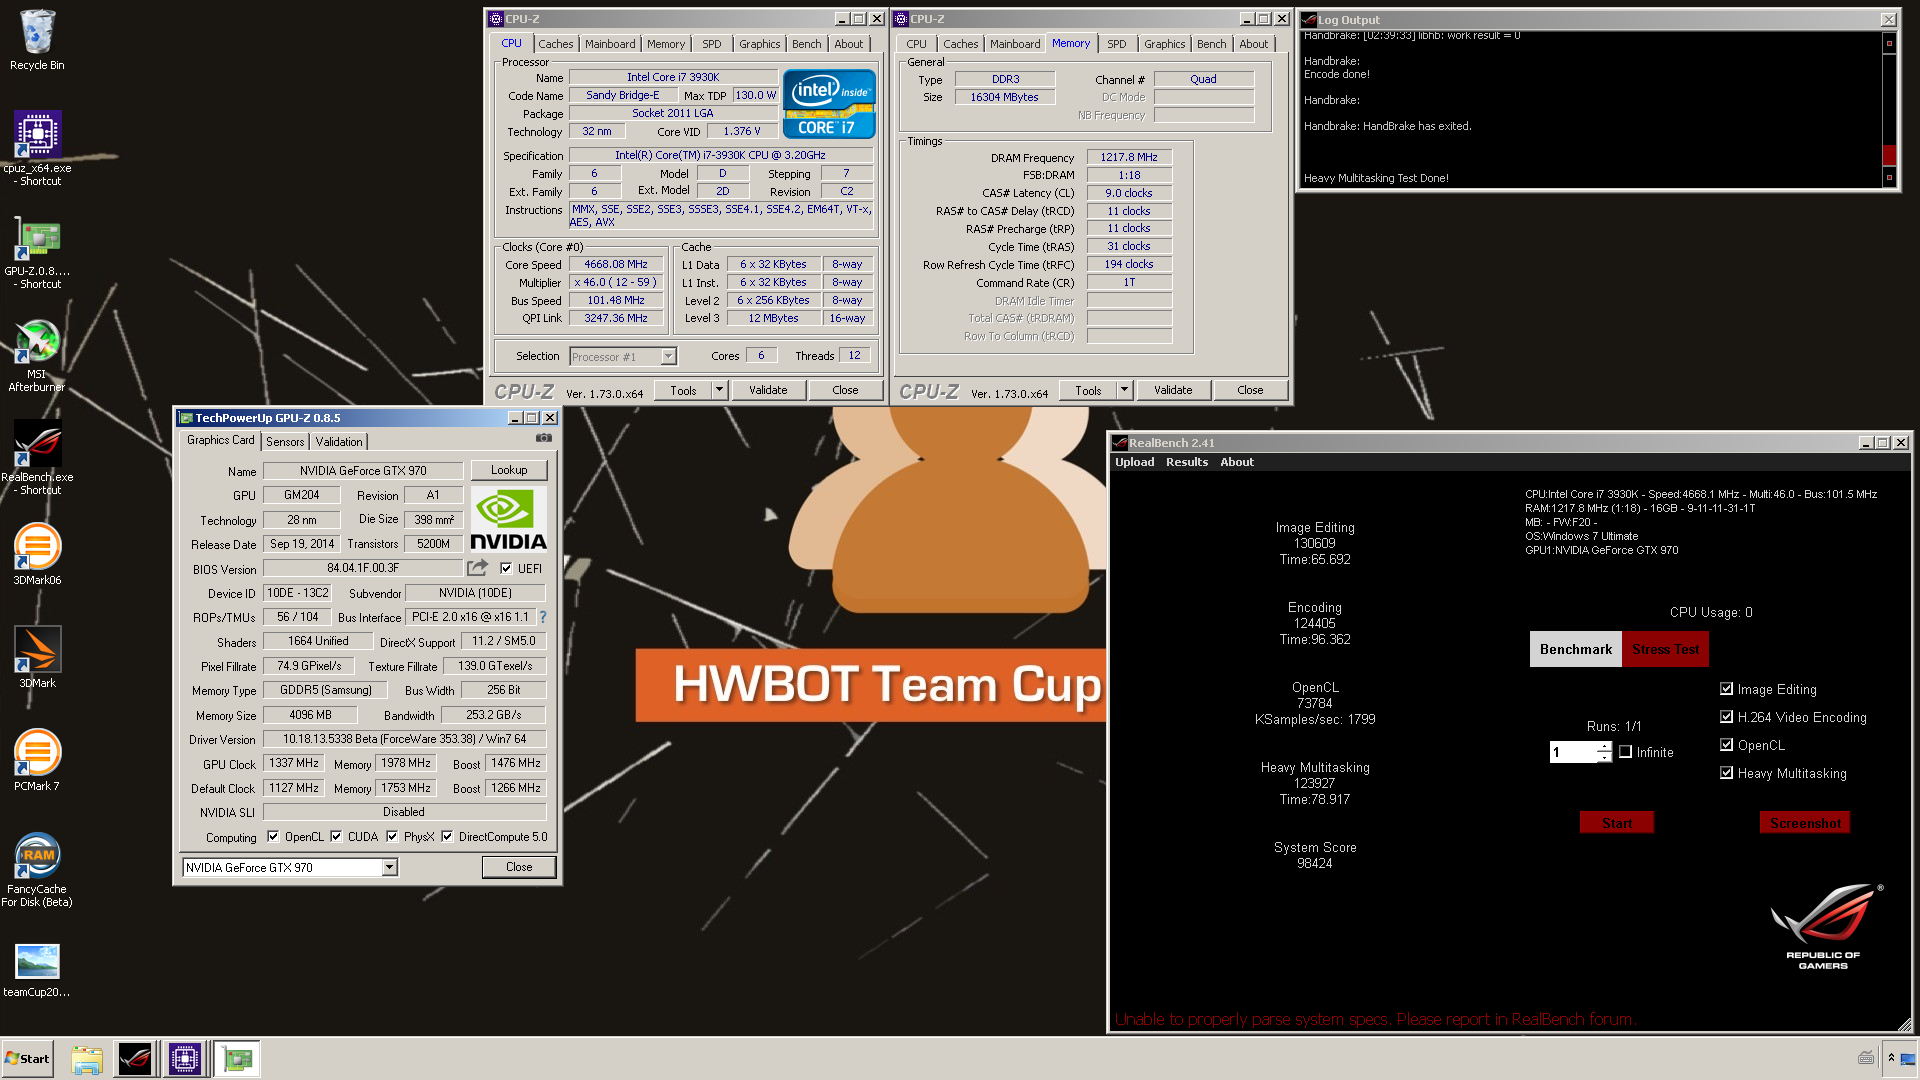The height and width of the screenshot is (1080, 1920).
Task: Open MSI Afterburner desktop icon
Action: click(37, 341)
